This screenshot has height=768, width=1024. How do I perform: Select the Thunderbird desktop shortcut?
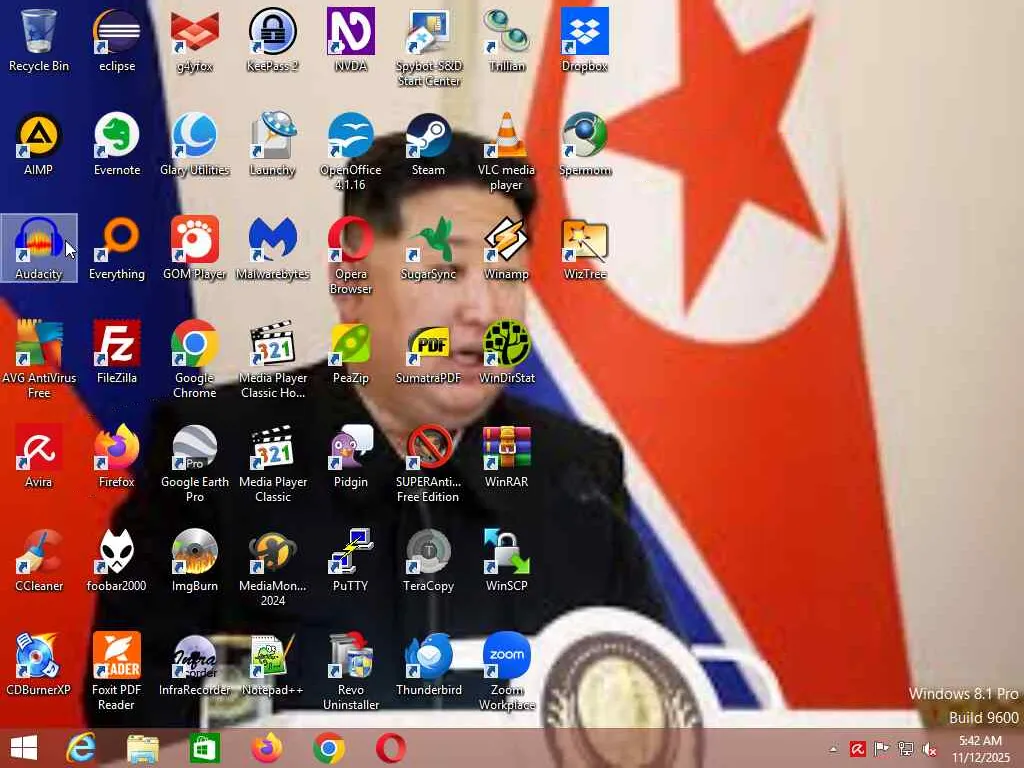click(x=428, y=664)
